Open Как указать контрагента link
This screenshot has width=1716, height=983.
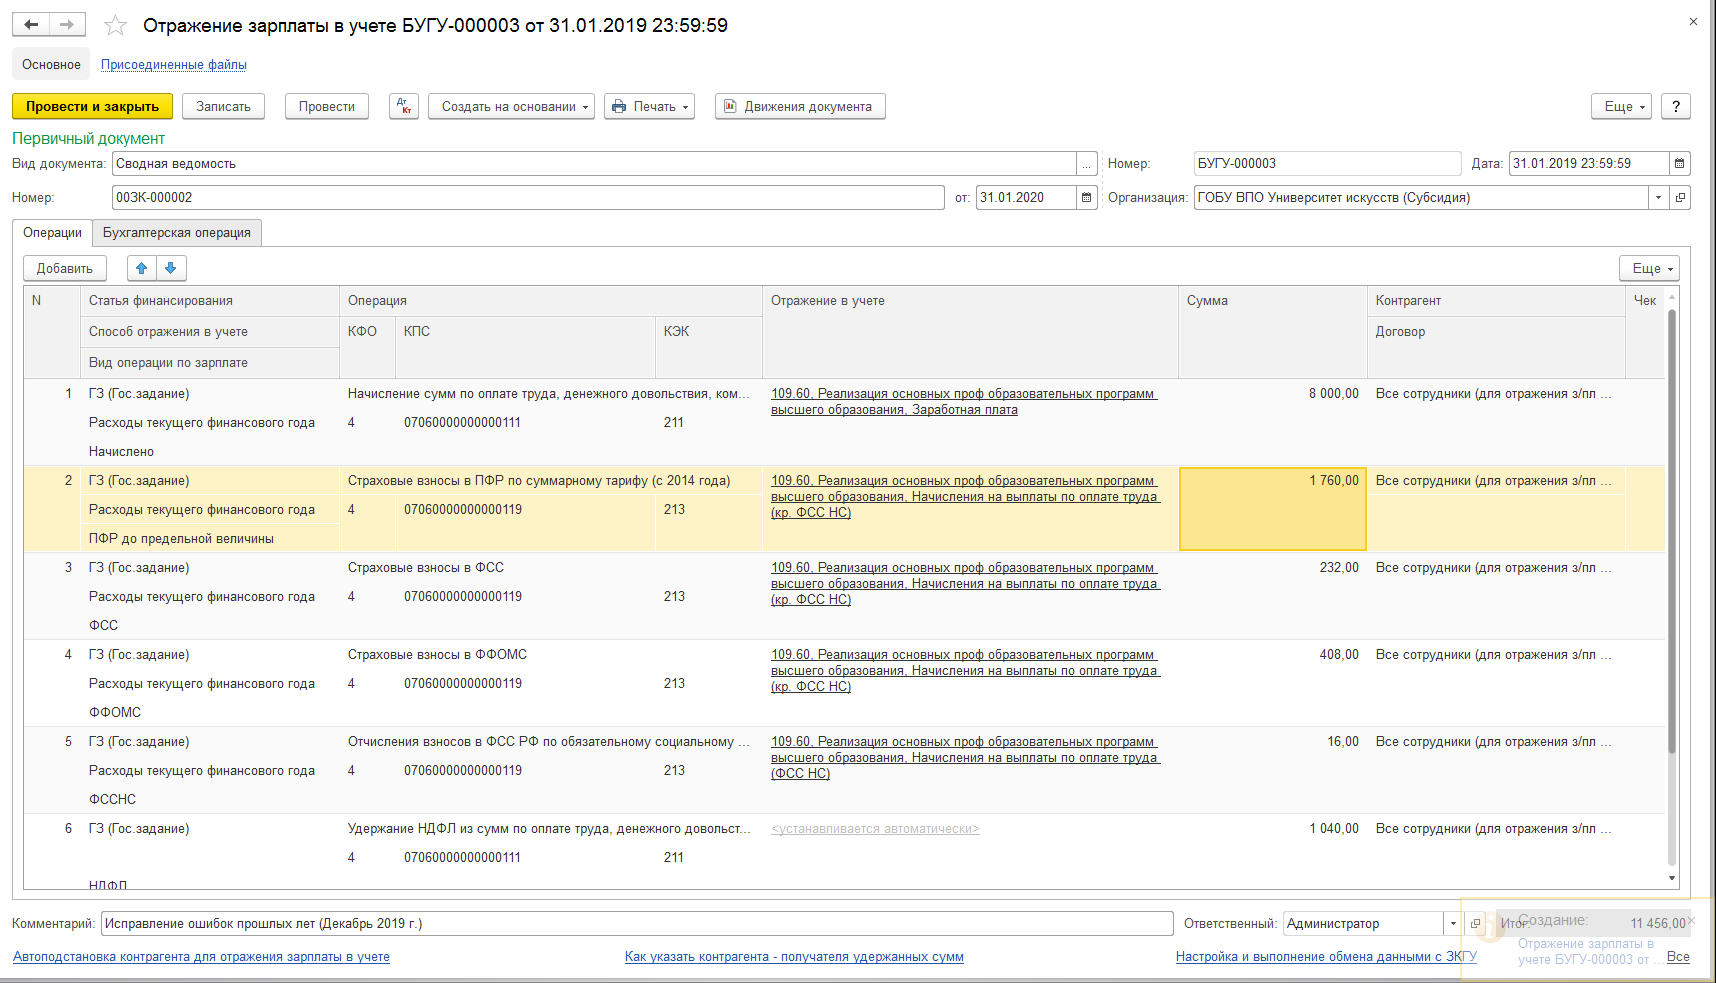[794, 956]
